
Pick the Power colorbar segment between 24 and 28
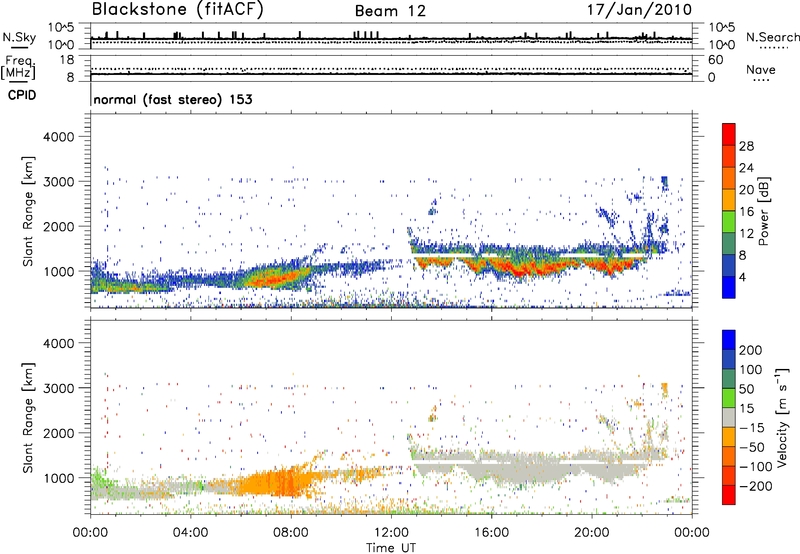pyautogui.click(x=729, y=156)
